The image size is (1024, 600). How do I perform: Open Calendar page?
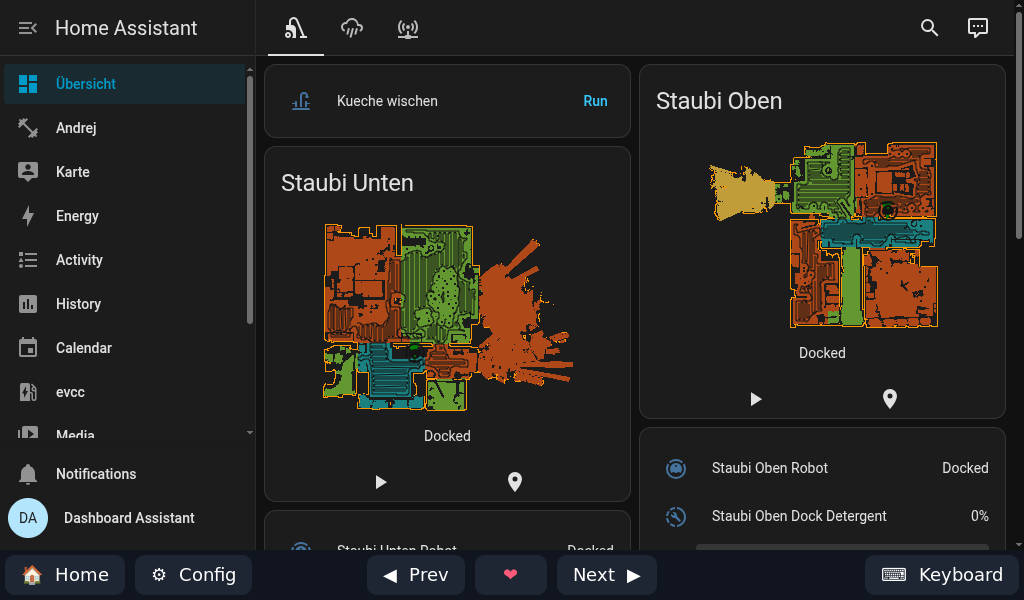(125, 348)
